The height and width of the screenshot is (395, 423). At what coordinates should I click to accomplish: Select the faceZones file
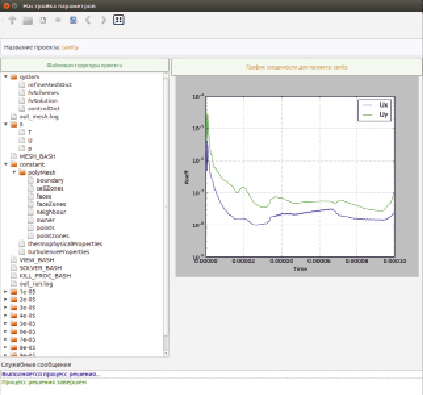[51, 204]
